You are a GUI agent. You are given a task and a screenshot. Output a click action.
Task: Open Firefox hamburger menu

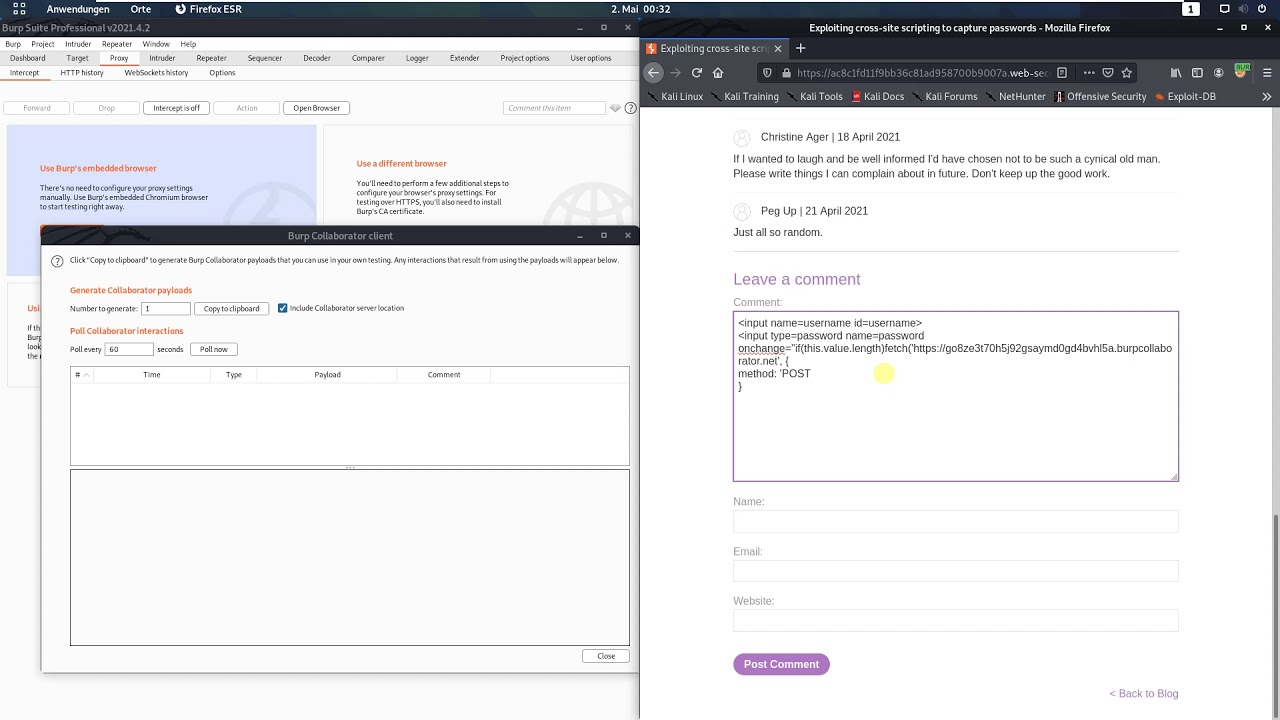pyautogui.click(x=1265, y=73)
